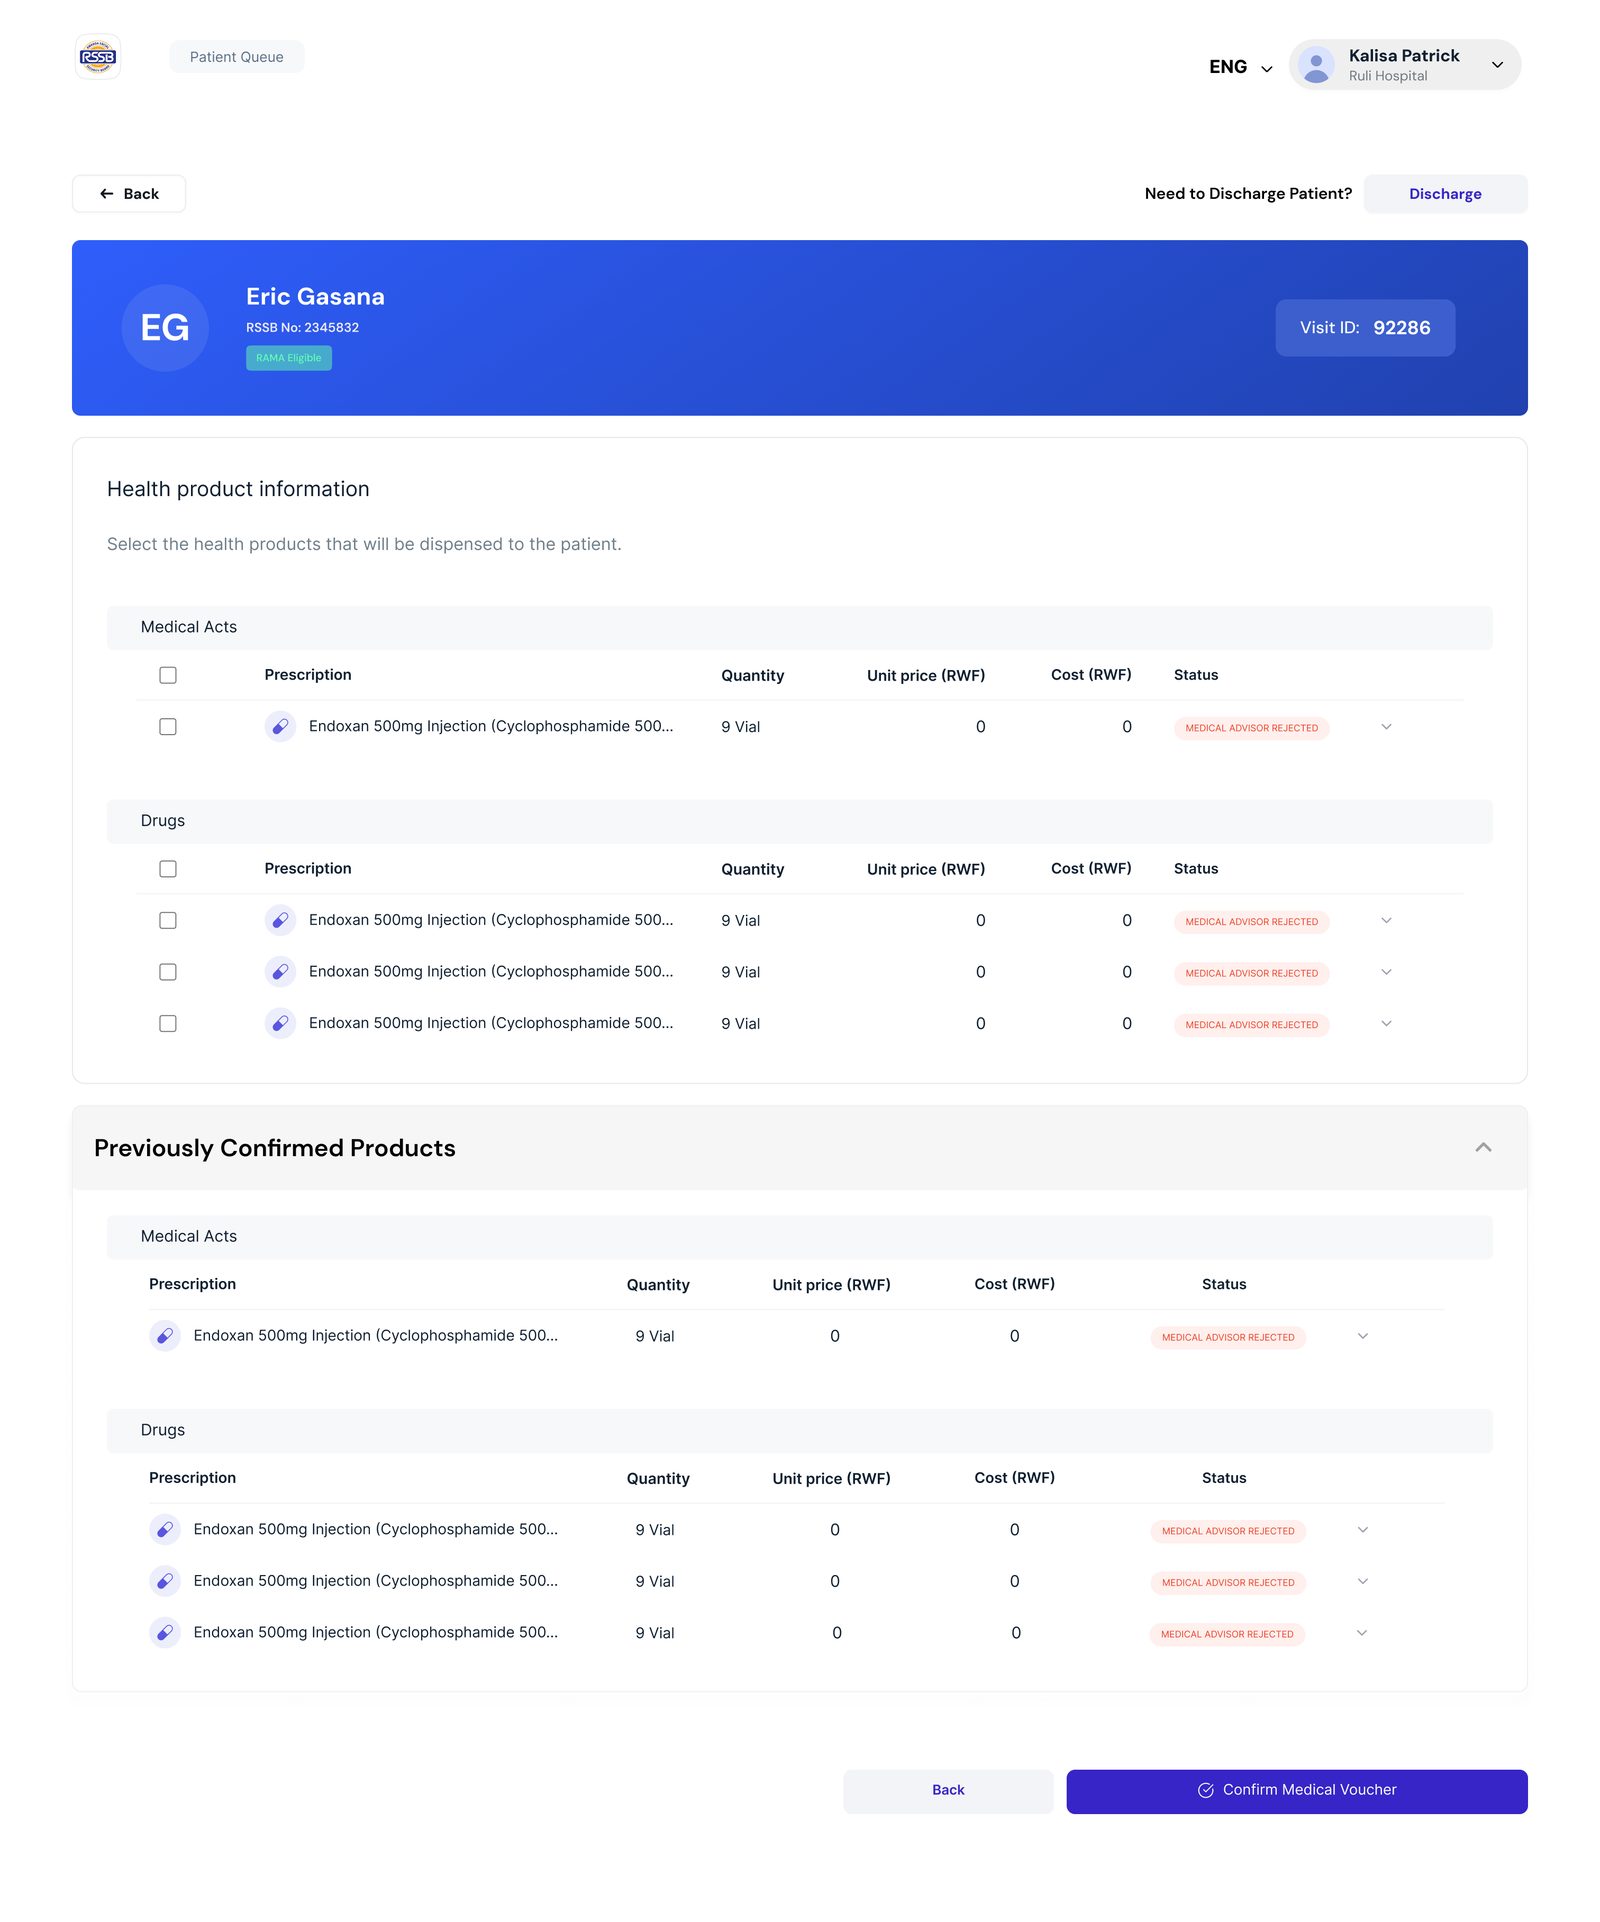
Task: Expand third selectable Drugs row status chevron
Action: click(1386, 1024)
